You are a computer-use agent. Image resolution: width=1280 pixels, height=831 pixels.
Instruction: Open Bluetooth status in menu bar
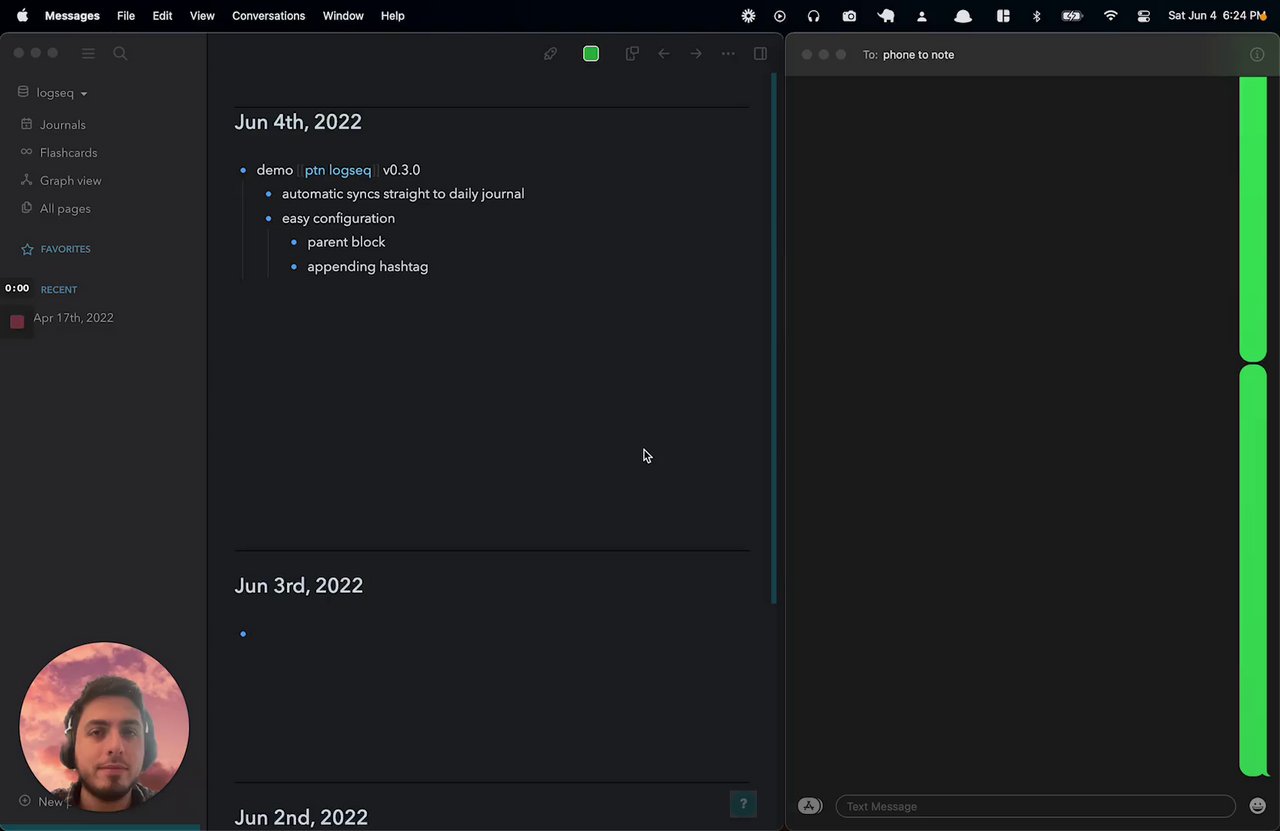(1036, 16)
